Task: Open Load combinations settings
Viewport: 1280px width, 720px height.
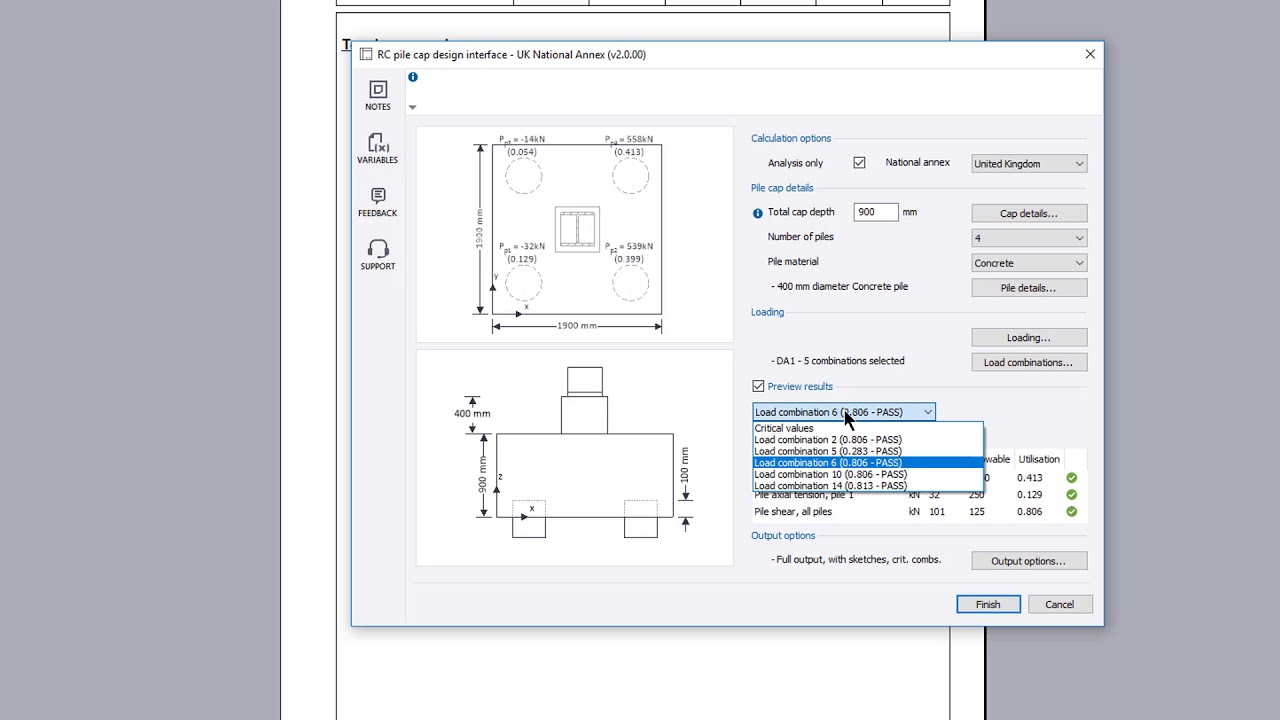Action: pyautogui.click(x=1029, y=362)
